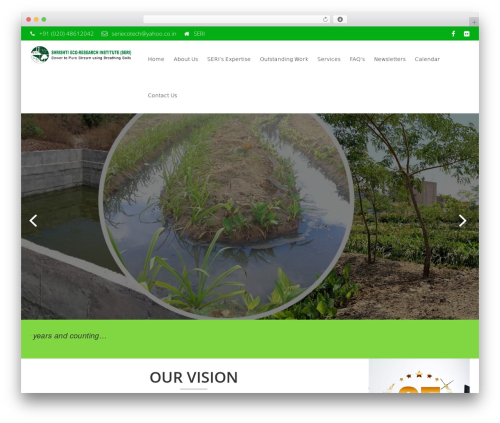This screenshot has width=500, height=423.
Task: Click the browser reload icon
Action: click(x=325, y=19)
